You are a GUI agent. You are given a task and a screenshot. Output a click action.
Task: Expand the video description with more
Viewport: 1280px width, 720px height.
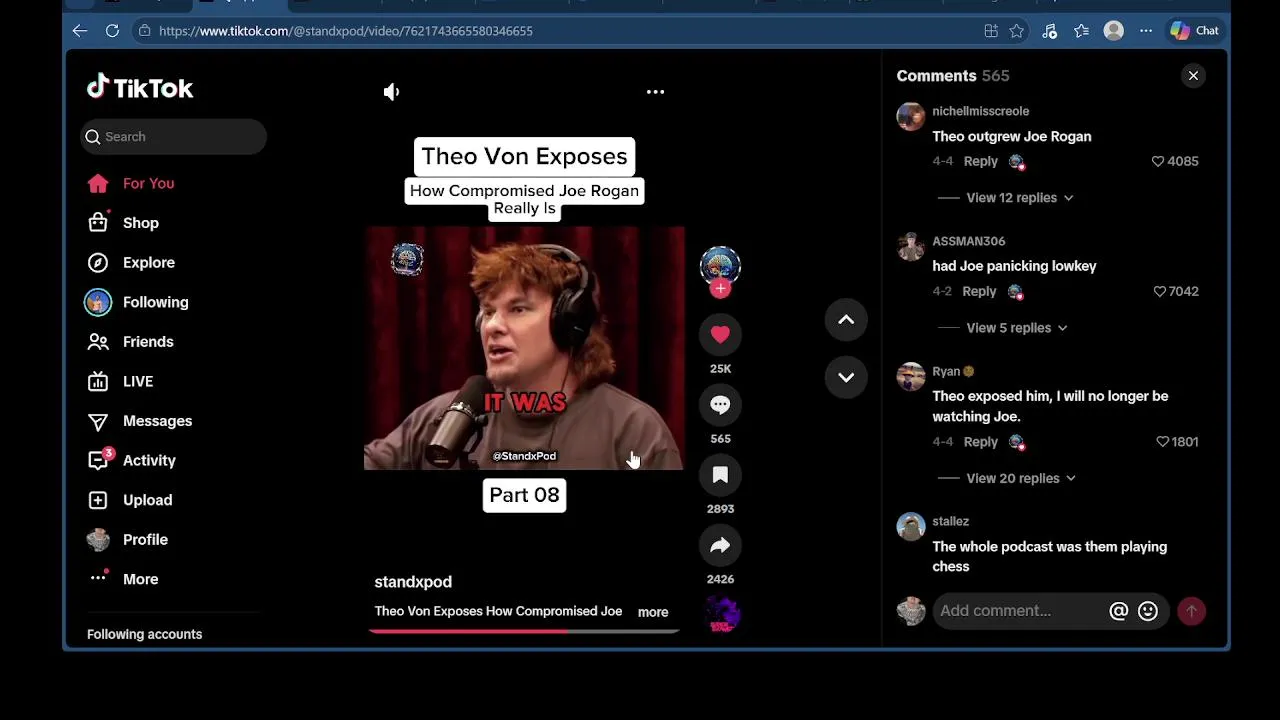click(653, 612)
